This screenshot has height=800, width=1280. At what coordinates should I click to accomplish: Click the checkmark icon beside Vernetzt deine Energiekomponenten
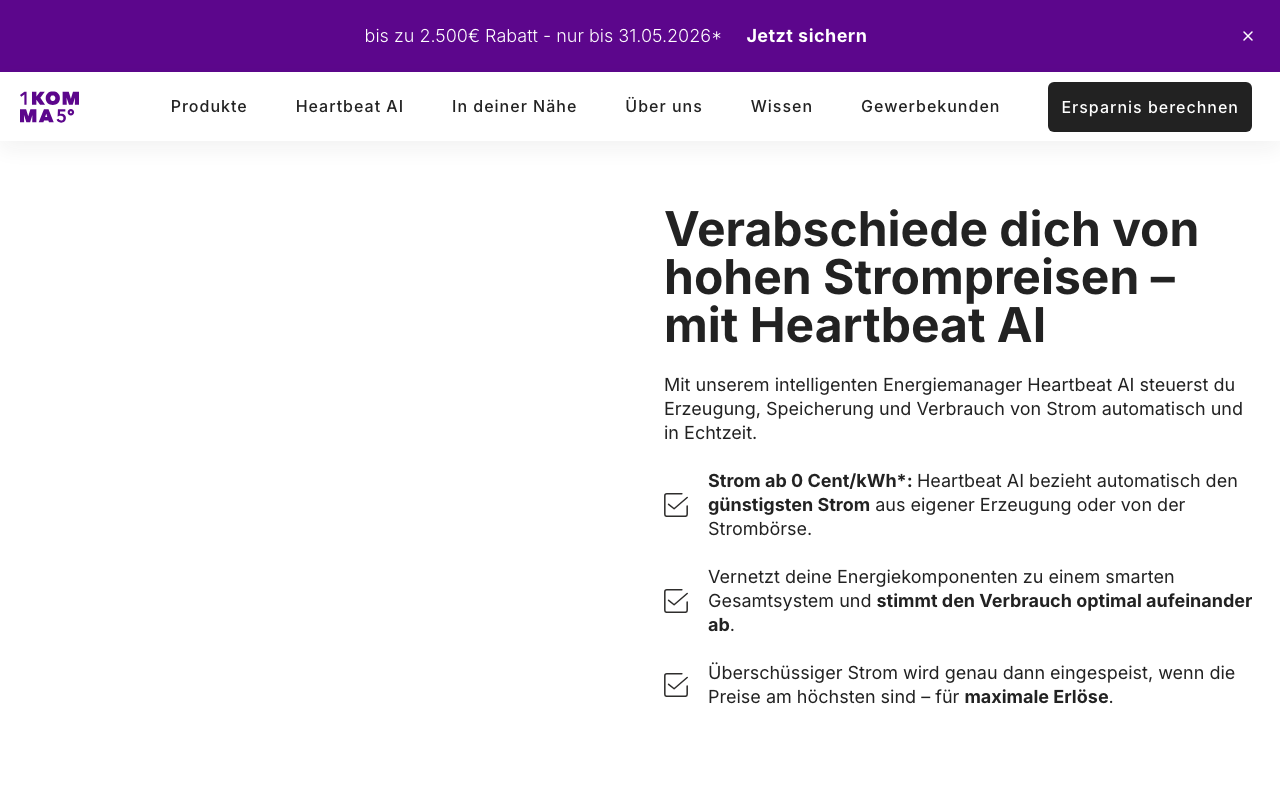(676, 601)
